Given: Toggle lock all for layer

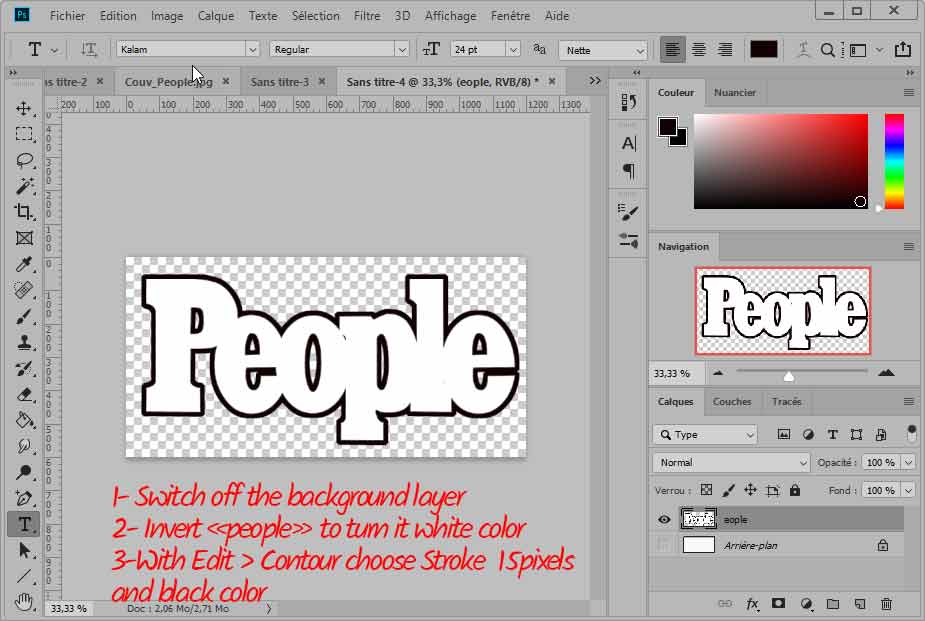Looking at the screenshot, I should pyautogui.click(x=795, y=490).
